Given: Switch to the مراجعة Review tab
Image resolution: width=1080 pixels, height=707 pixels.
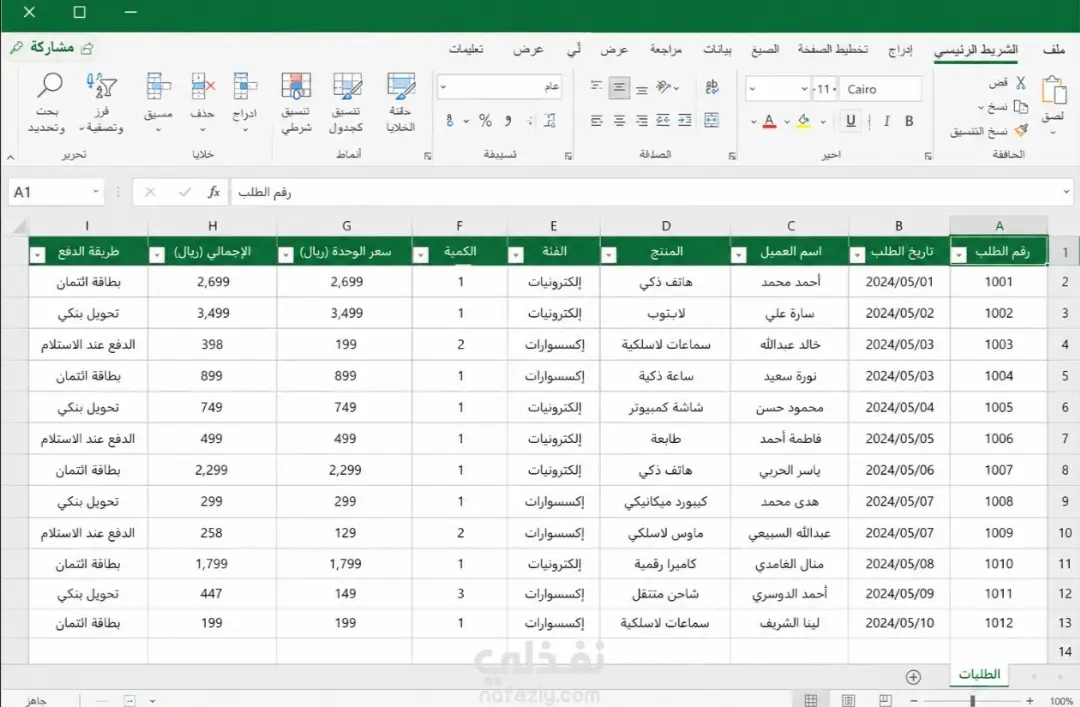Looking at the screenshot, I should click(665, 50).
